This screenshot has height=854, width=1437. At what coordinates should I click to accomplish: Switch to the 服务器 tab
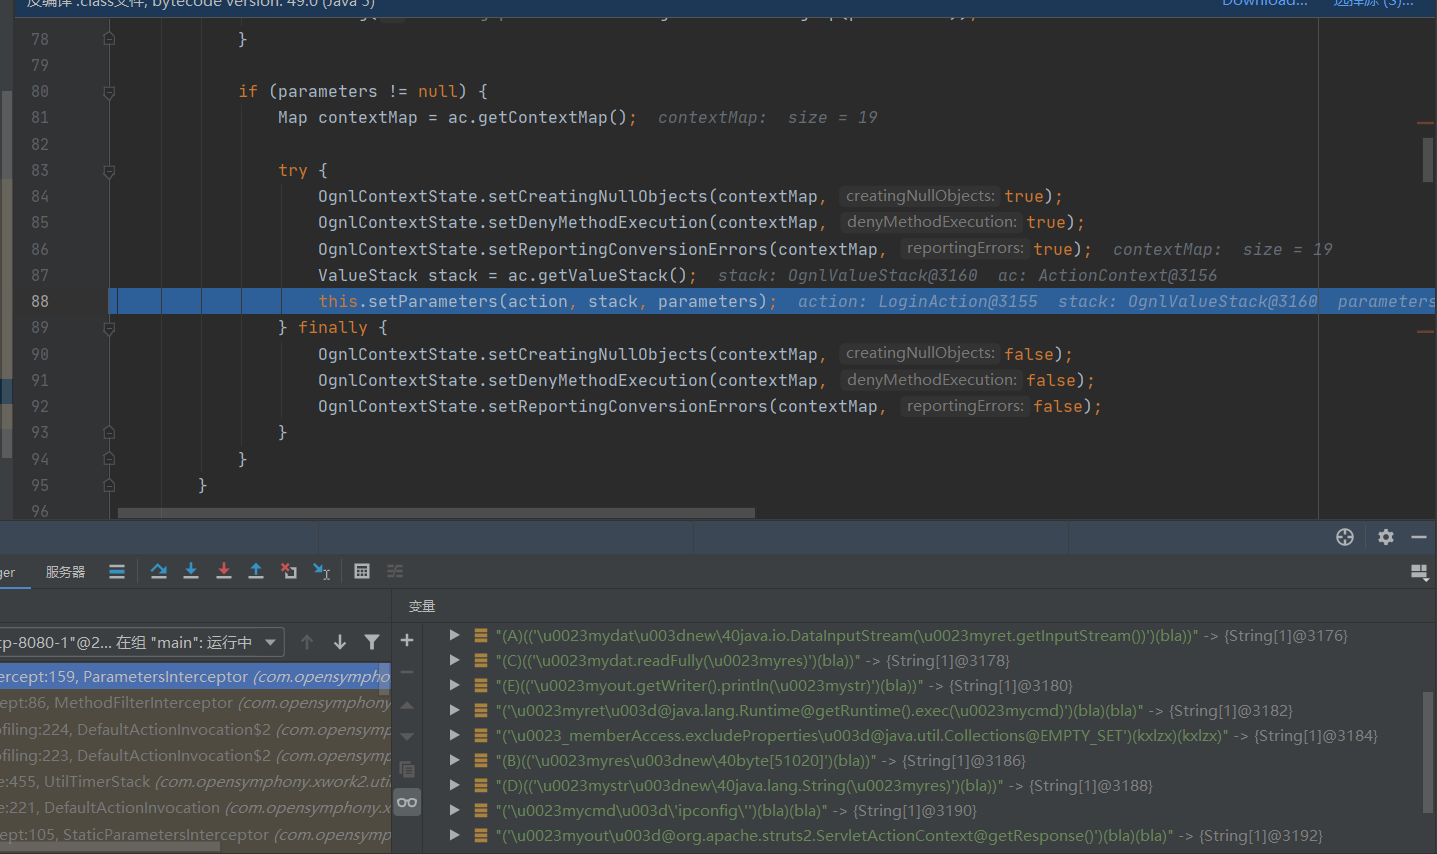pyautogui.click(x=65, y=572)
